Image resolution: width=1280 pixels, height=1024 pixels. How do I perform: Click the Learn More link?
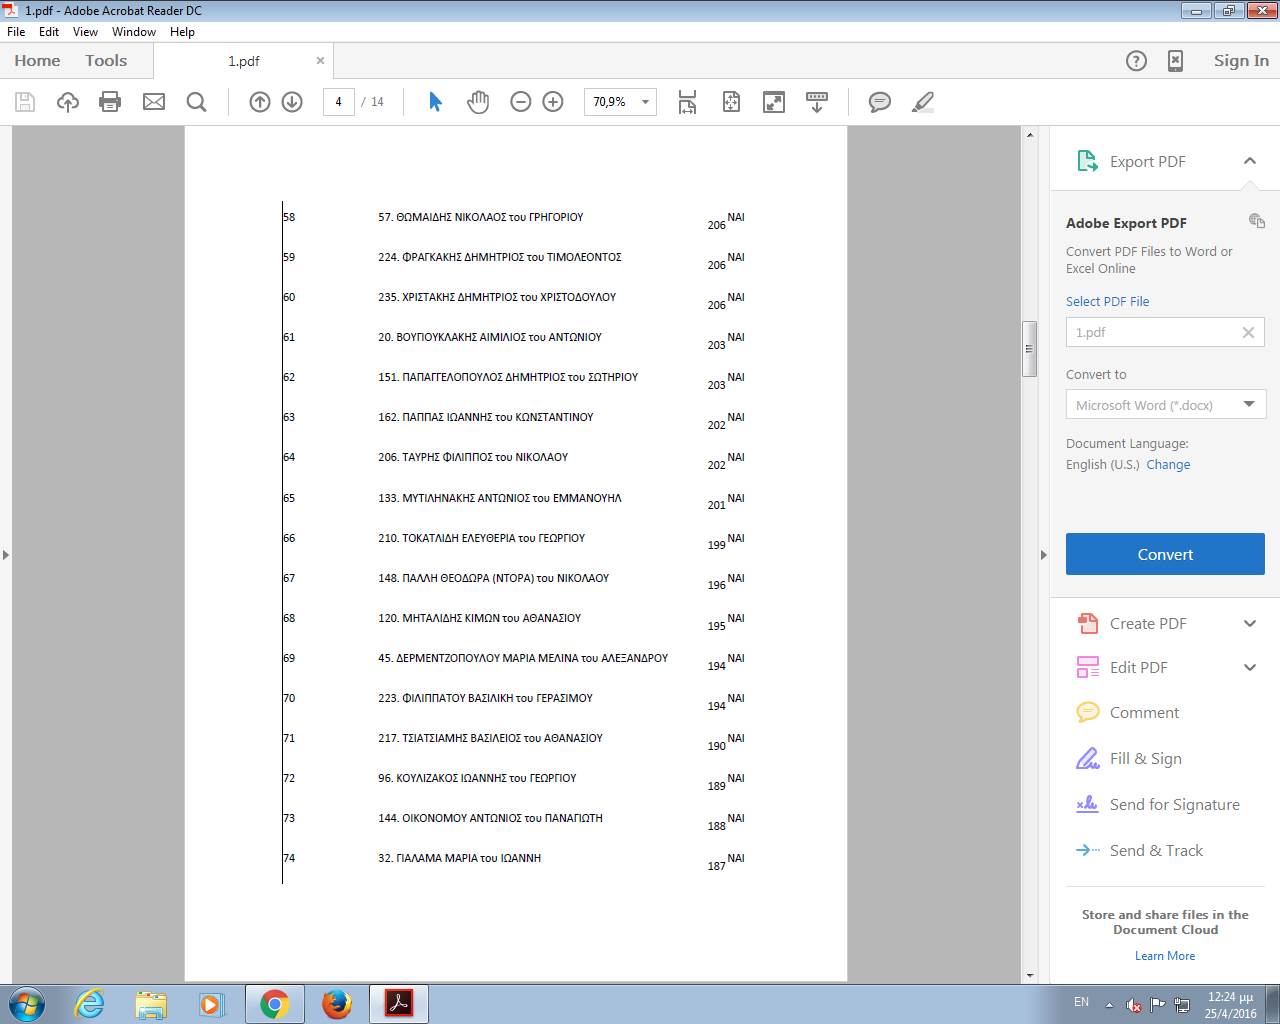[x=1165, y=956]
